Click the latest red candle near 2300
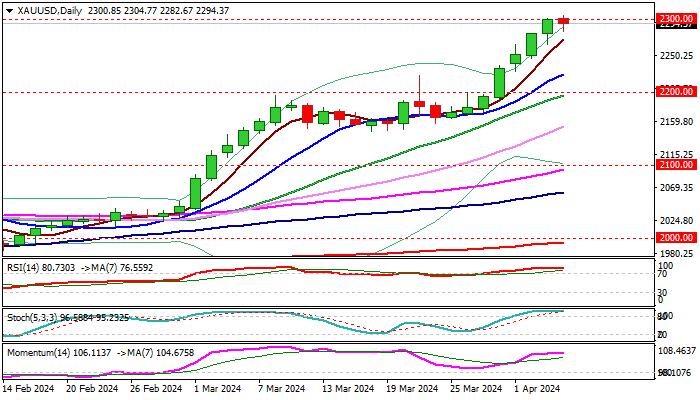The width and height of the screenshot is (700, 400). click(564, 20)
